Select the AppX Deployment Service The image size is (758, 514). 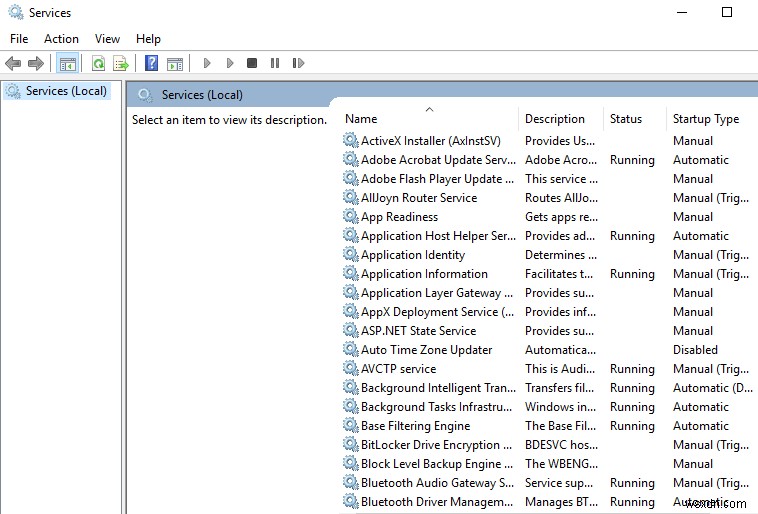click(549, 312)
